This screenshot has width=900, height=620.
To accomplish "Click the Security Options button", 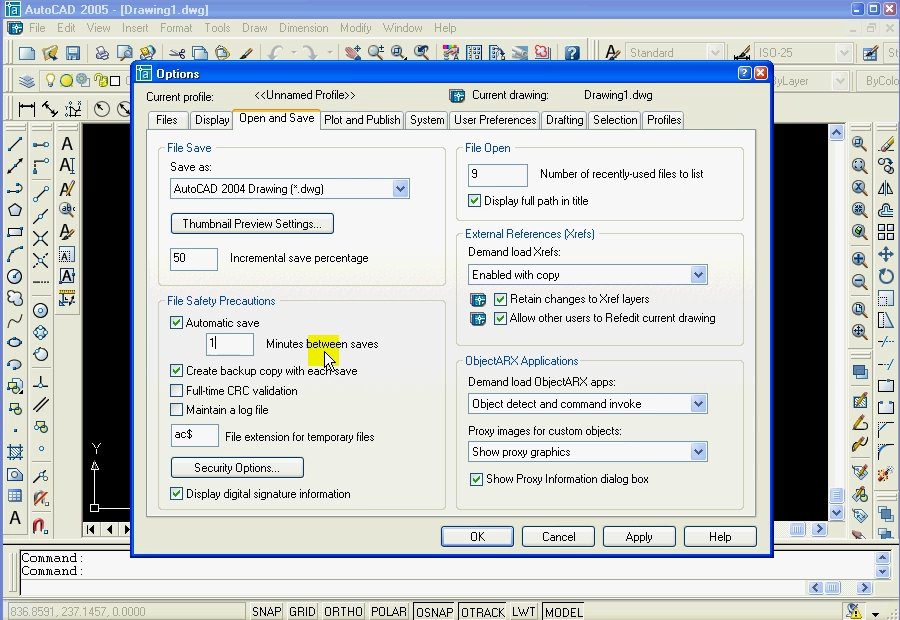I will point(237,468).
